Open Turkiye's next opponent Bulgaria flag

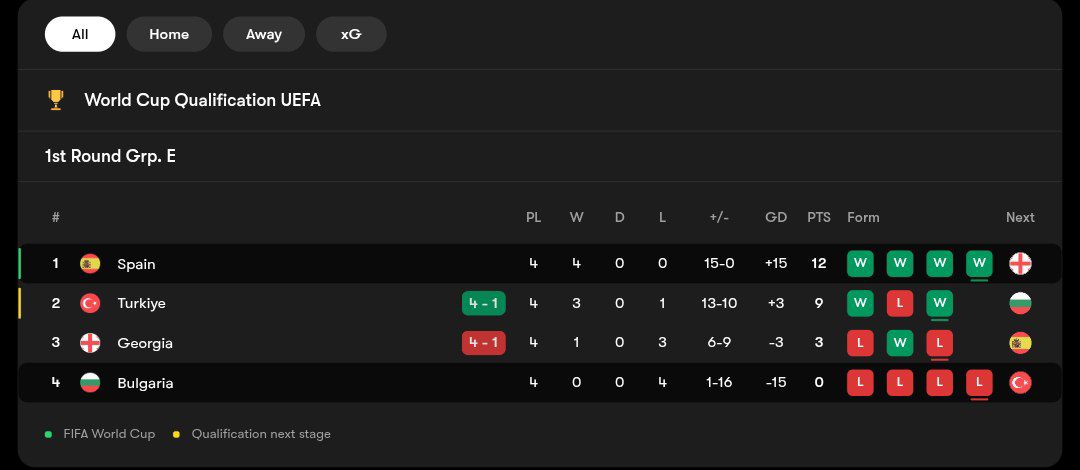click(x=1020, y=303)
